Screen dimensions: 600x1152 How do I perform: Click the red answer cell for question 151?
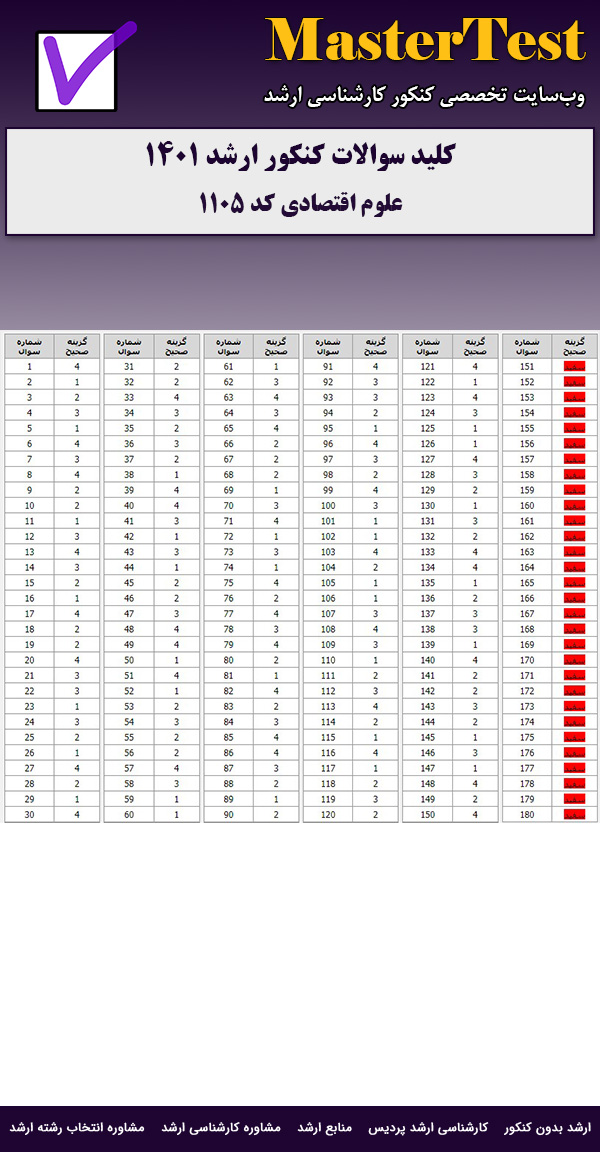574,367
